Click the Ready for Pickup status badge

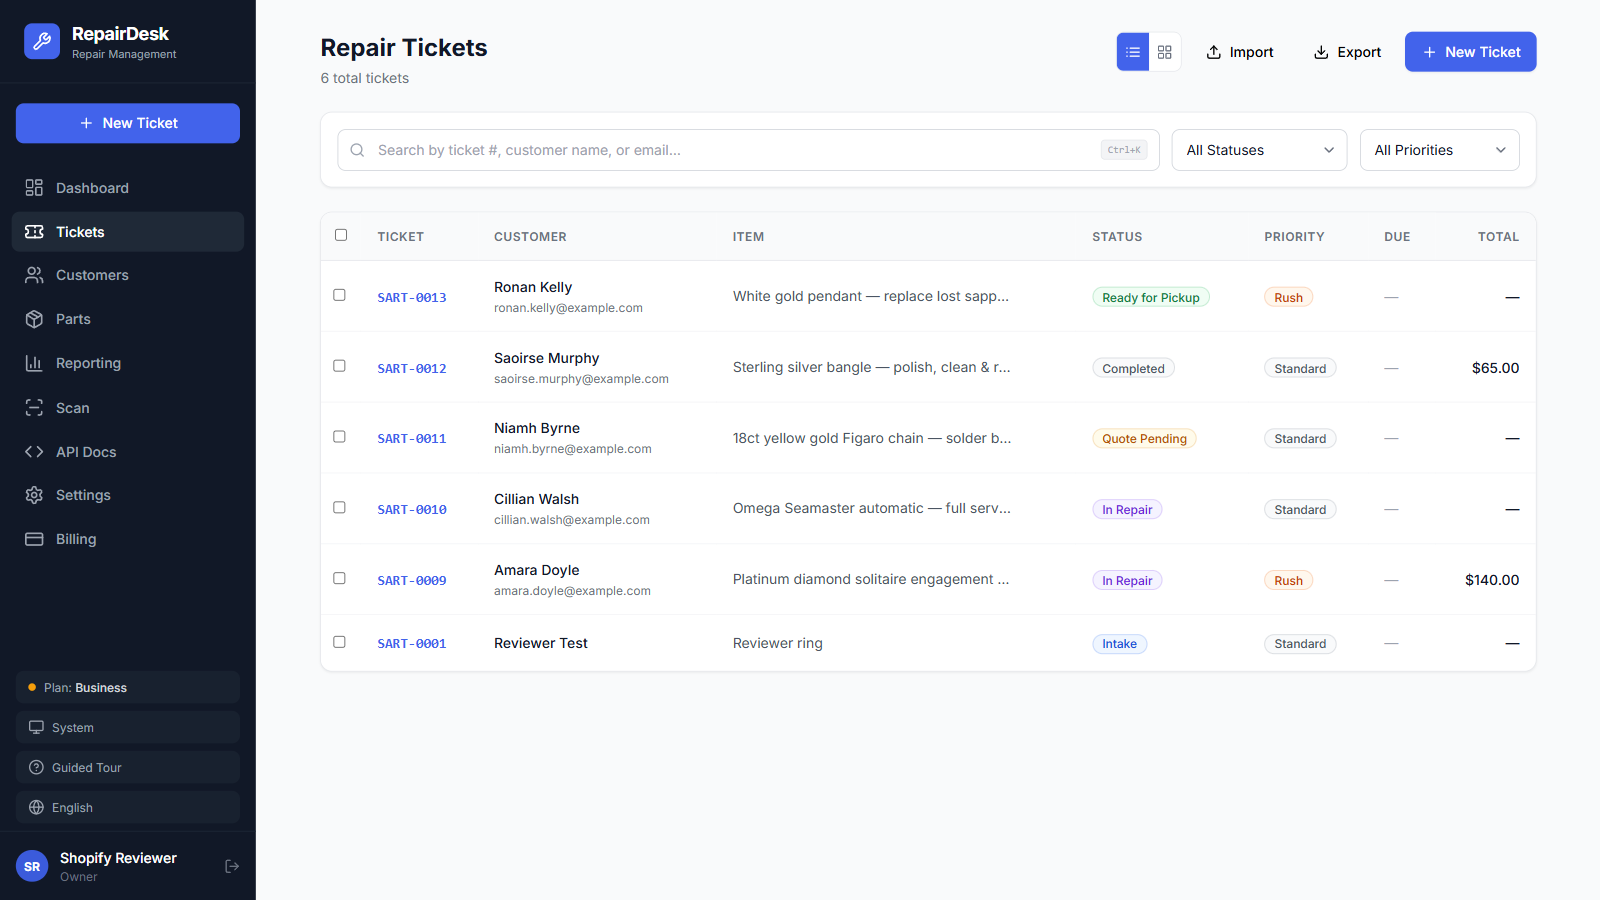tap(1151, 298)
